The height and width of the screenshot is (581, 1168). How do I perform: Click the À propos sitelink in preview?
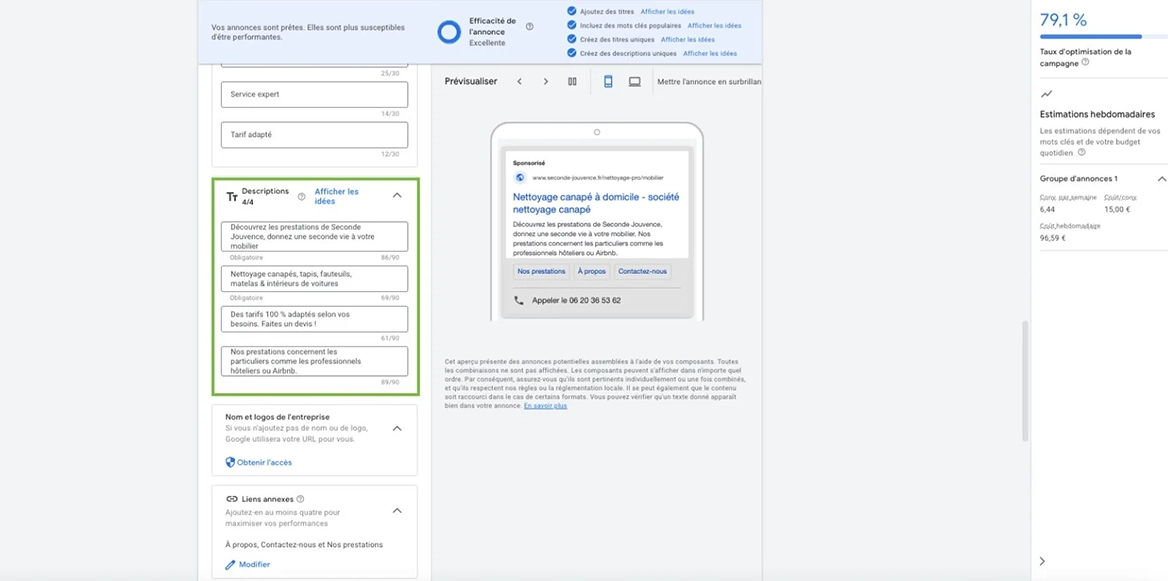(x=592, y=271)
